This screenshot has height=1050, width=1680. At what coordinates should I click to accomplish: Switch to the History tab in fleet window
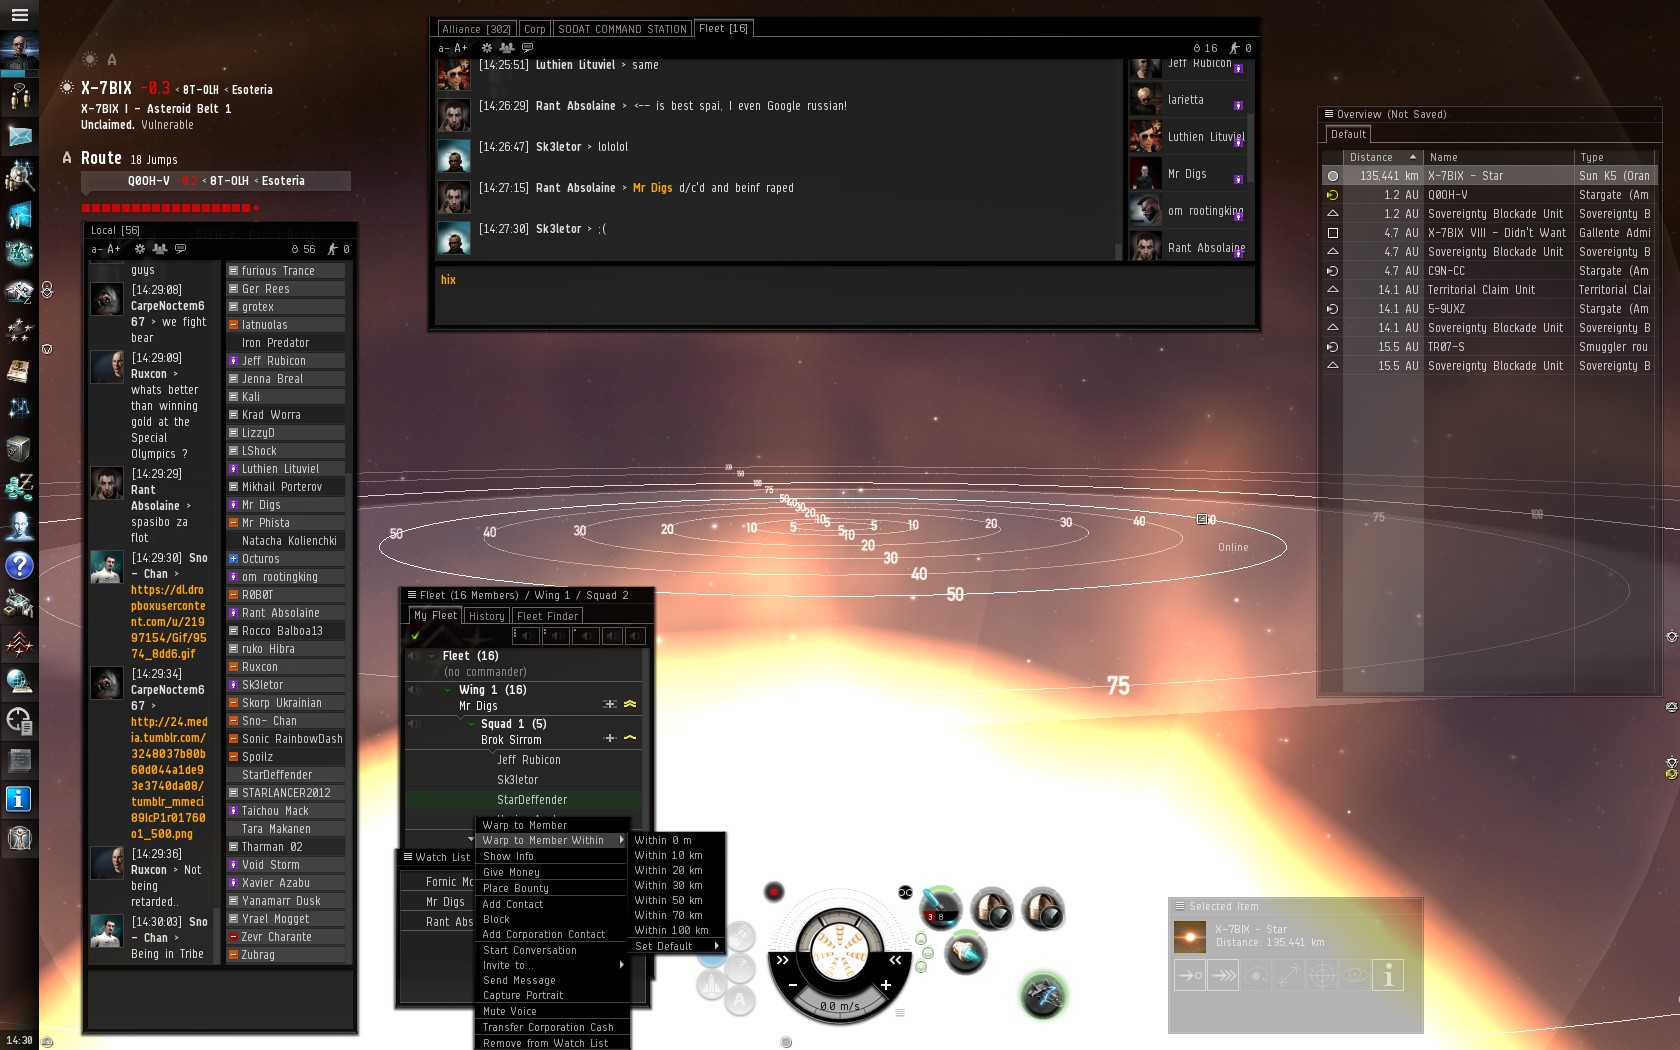pos(487,616)
